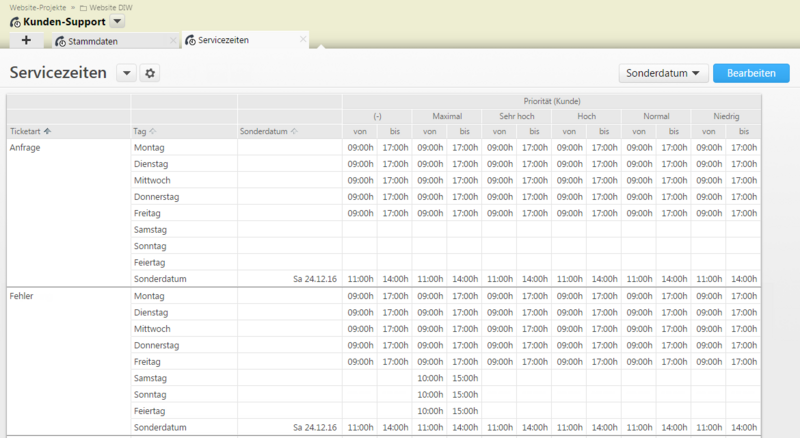Click 10:00h Maximal von for Fehler Samstag

point(430,378)
